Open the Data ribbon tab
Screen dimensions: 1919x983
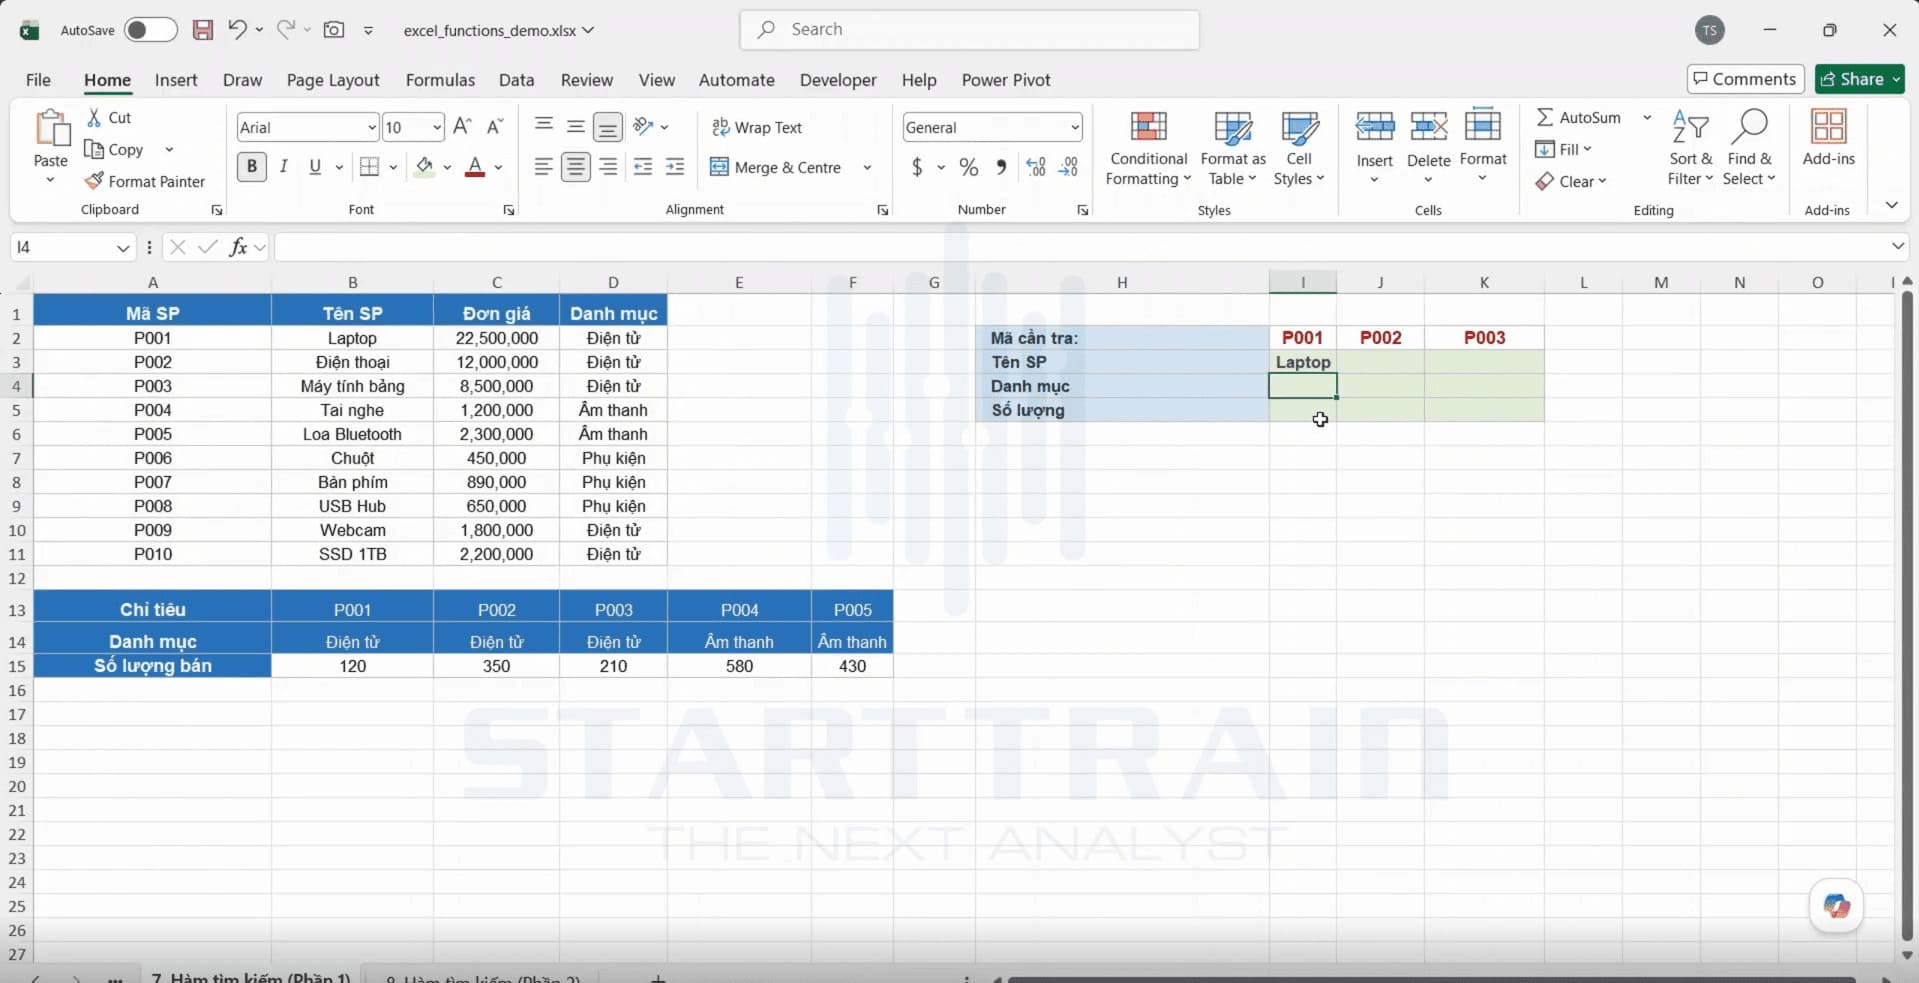tap(516, 80)
